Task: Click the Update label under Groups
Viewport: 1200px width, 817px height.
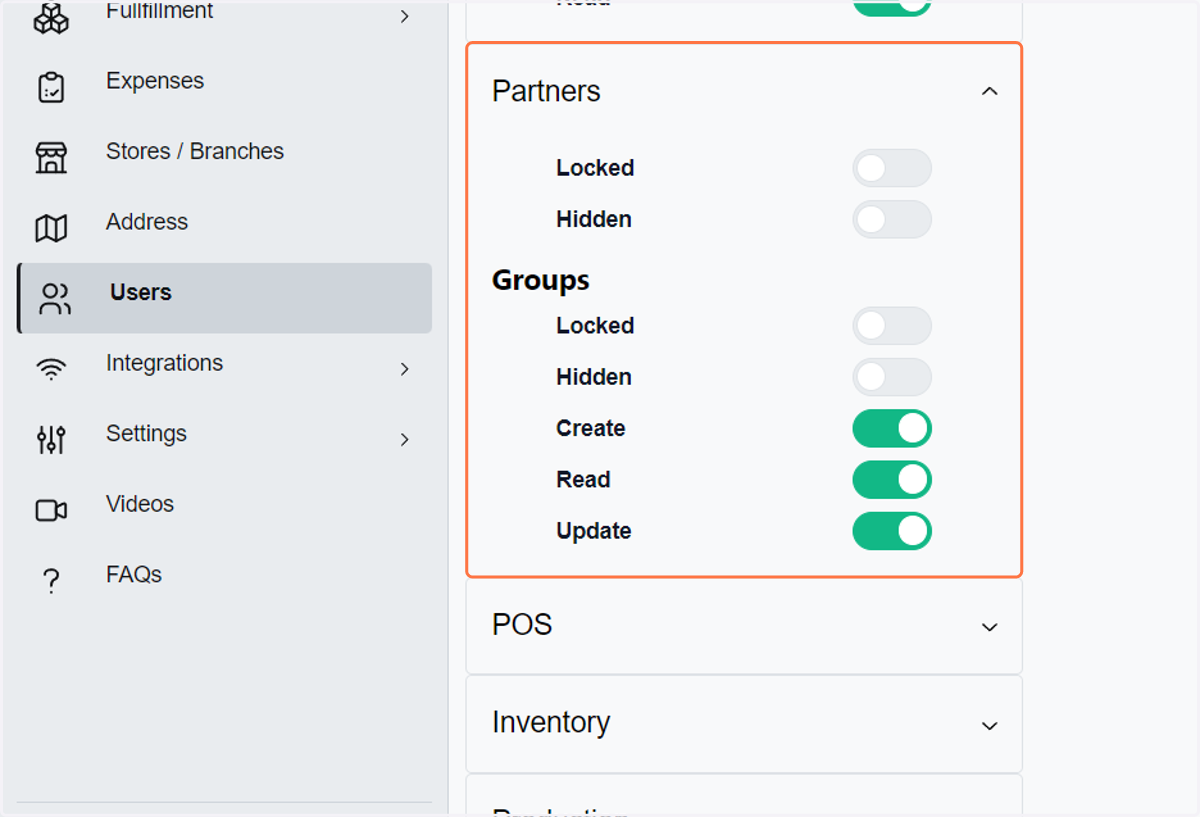Action: [x=594, y=531]
